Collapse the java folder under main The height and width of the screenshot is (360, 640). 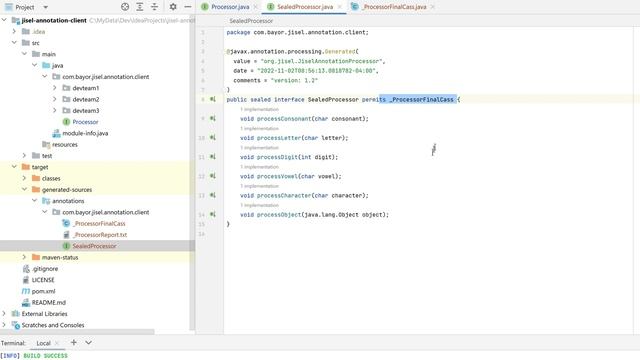[35, 65]
